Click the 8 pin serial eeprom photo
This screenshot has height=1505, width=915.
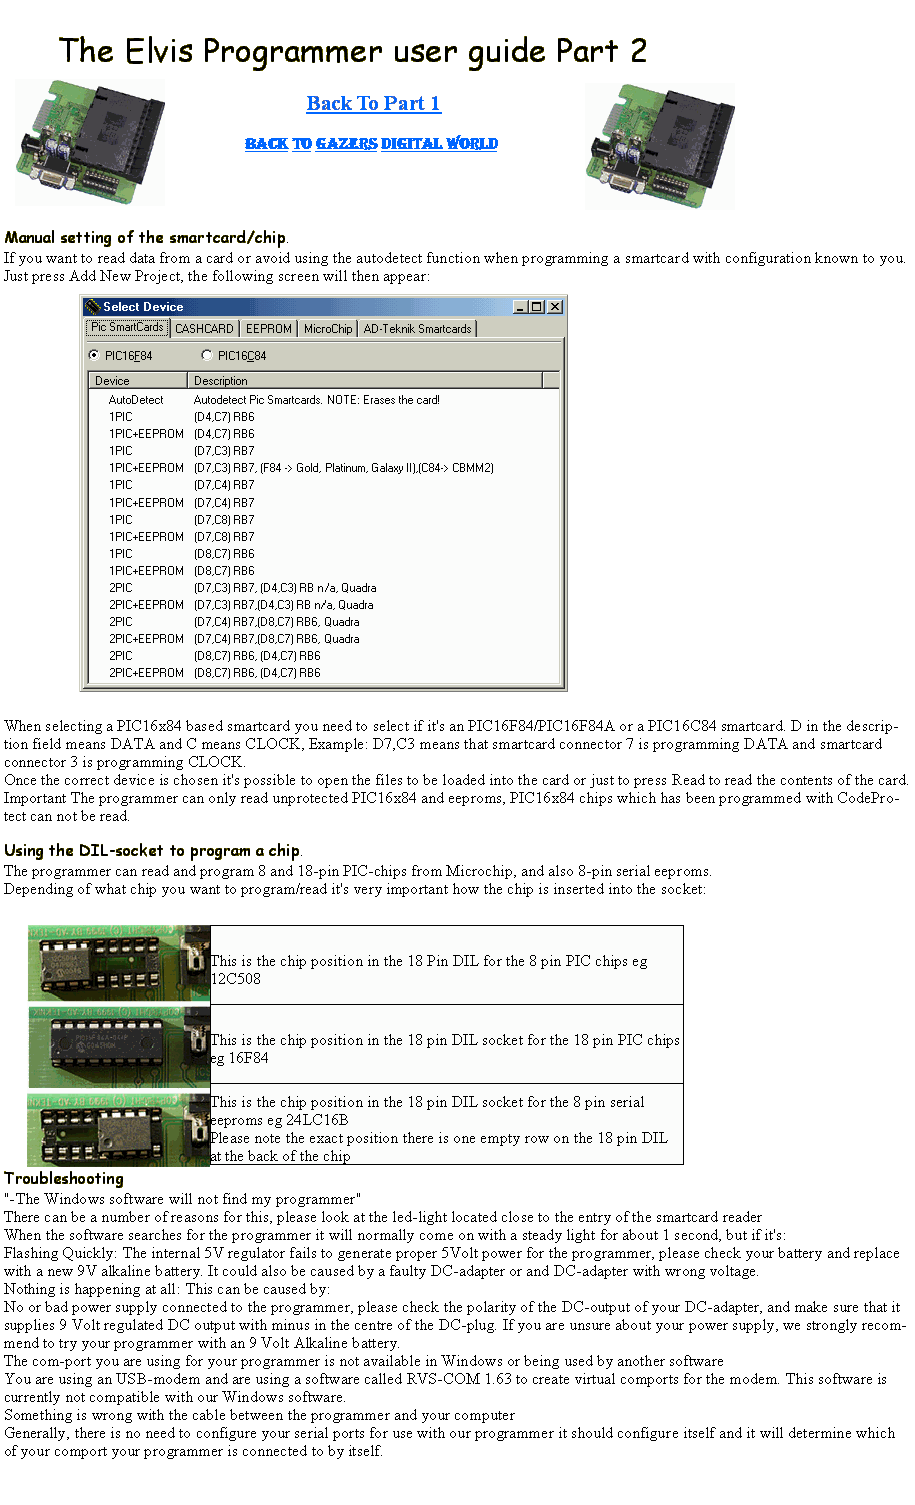[118, 1127]
